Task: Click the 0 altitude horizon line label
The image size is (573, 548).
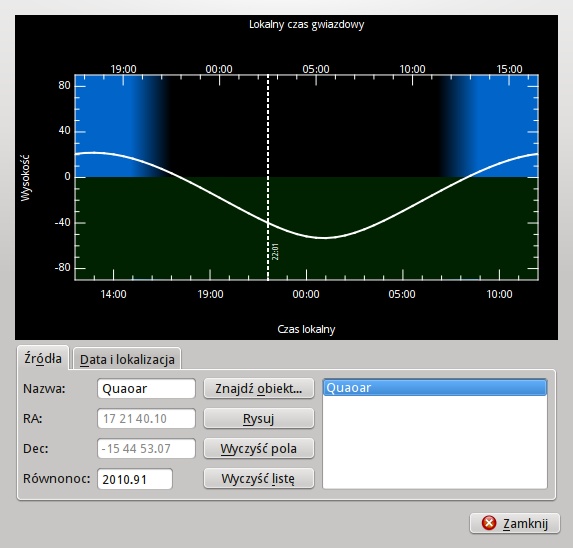Action: (x=67, y=176)
